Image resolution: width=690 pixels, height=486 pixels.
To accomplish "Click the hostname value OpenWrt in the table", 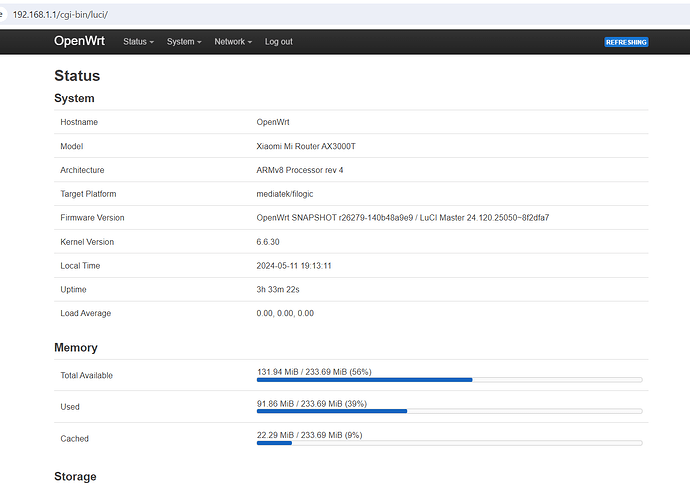I will pos(273,122).
